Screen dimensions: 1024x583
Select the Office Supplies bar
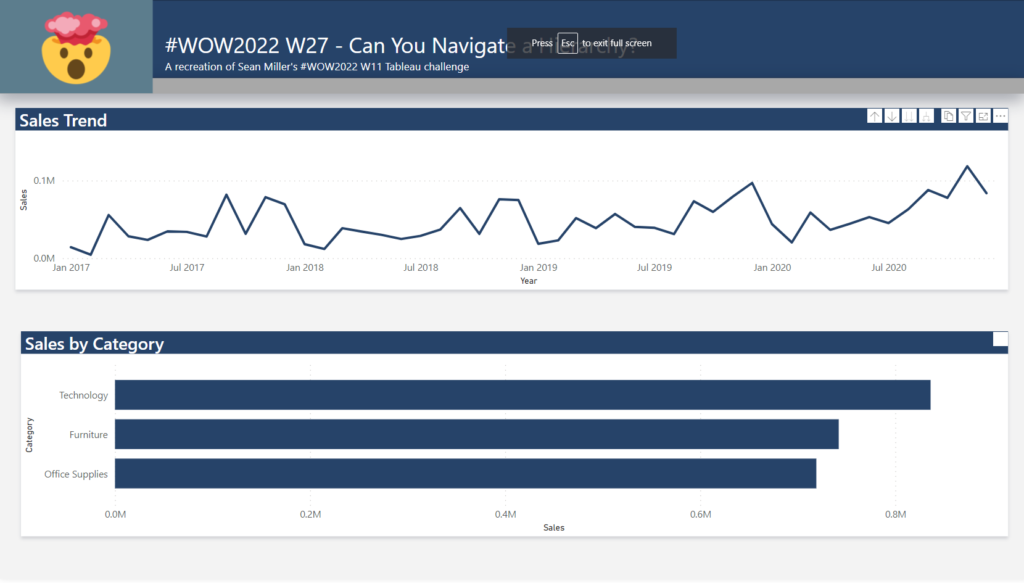point(465,473)
